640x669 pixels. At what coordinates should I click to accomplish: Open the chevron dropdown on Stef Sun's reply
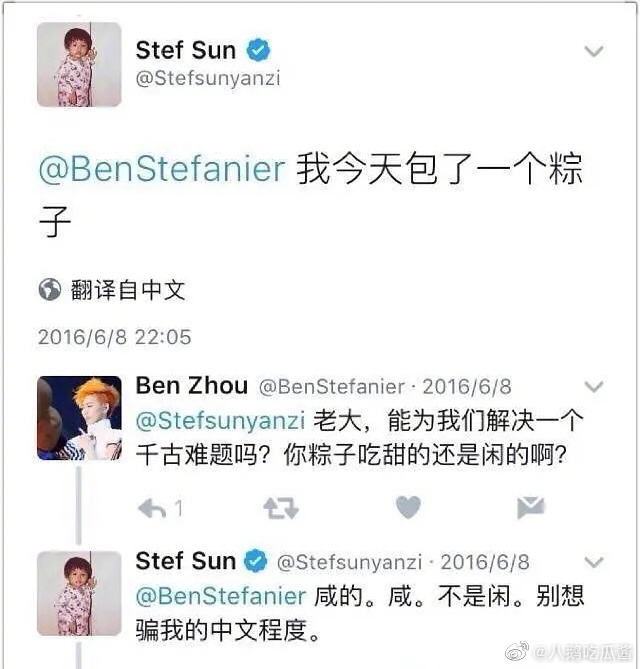click(x=594, y=561)
